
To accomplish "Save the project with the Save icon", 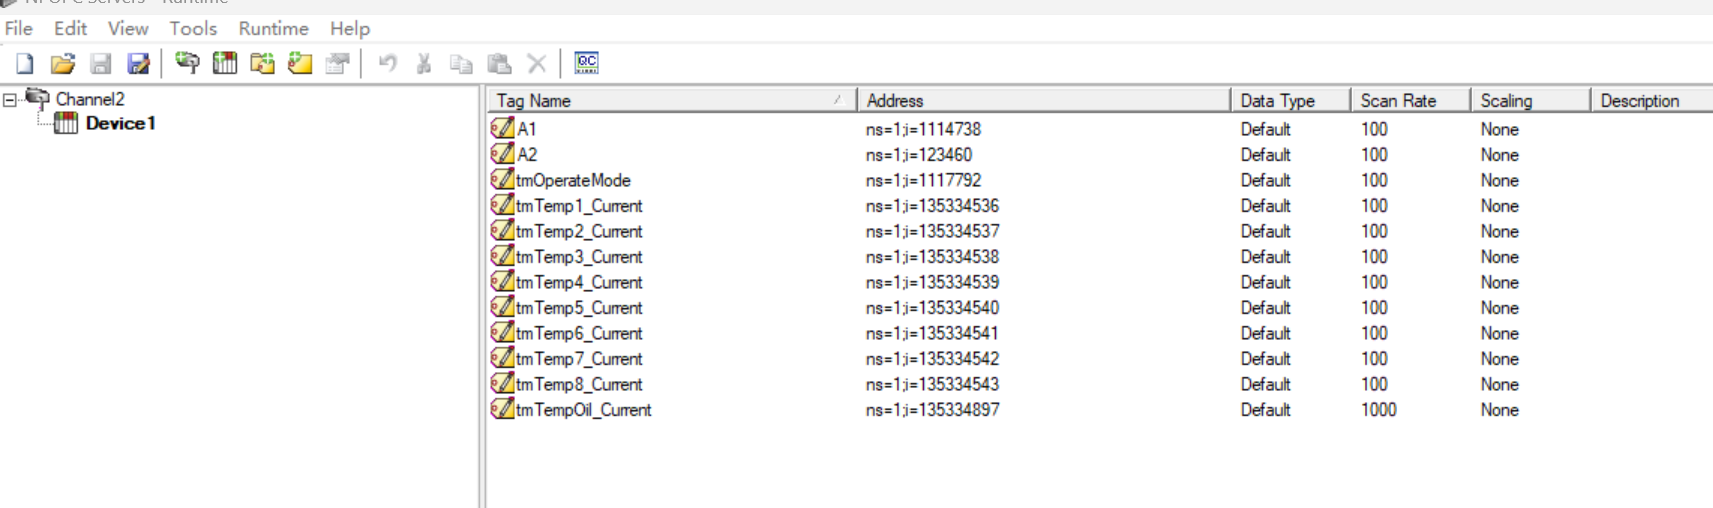I will click(100, 64).
